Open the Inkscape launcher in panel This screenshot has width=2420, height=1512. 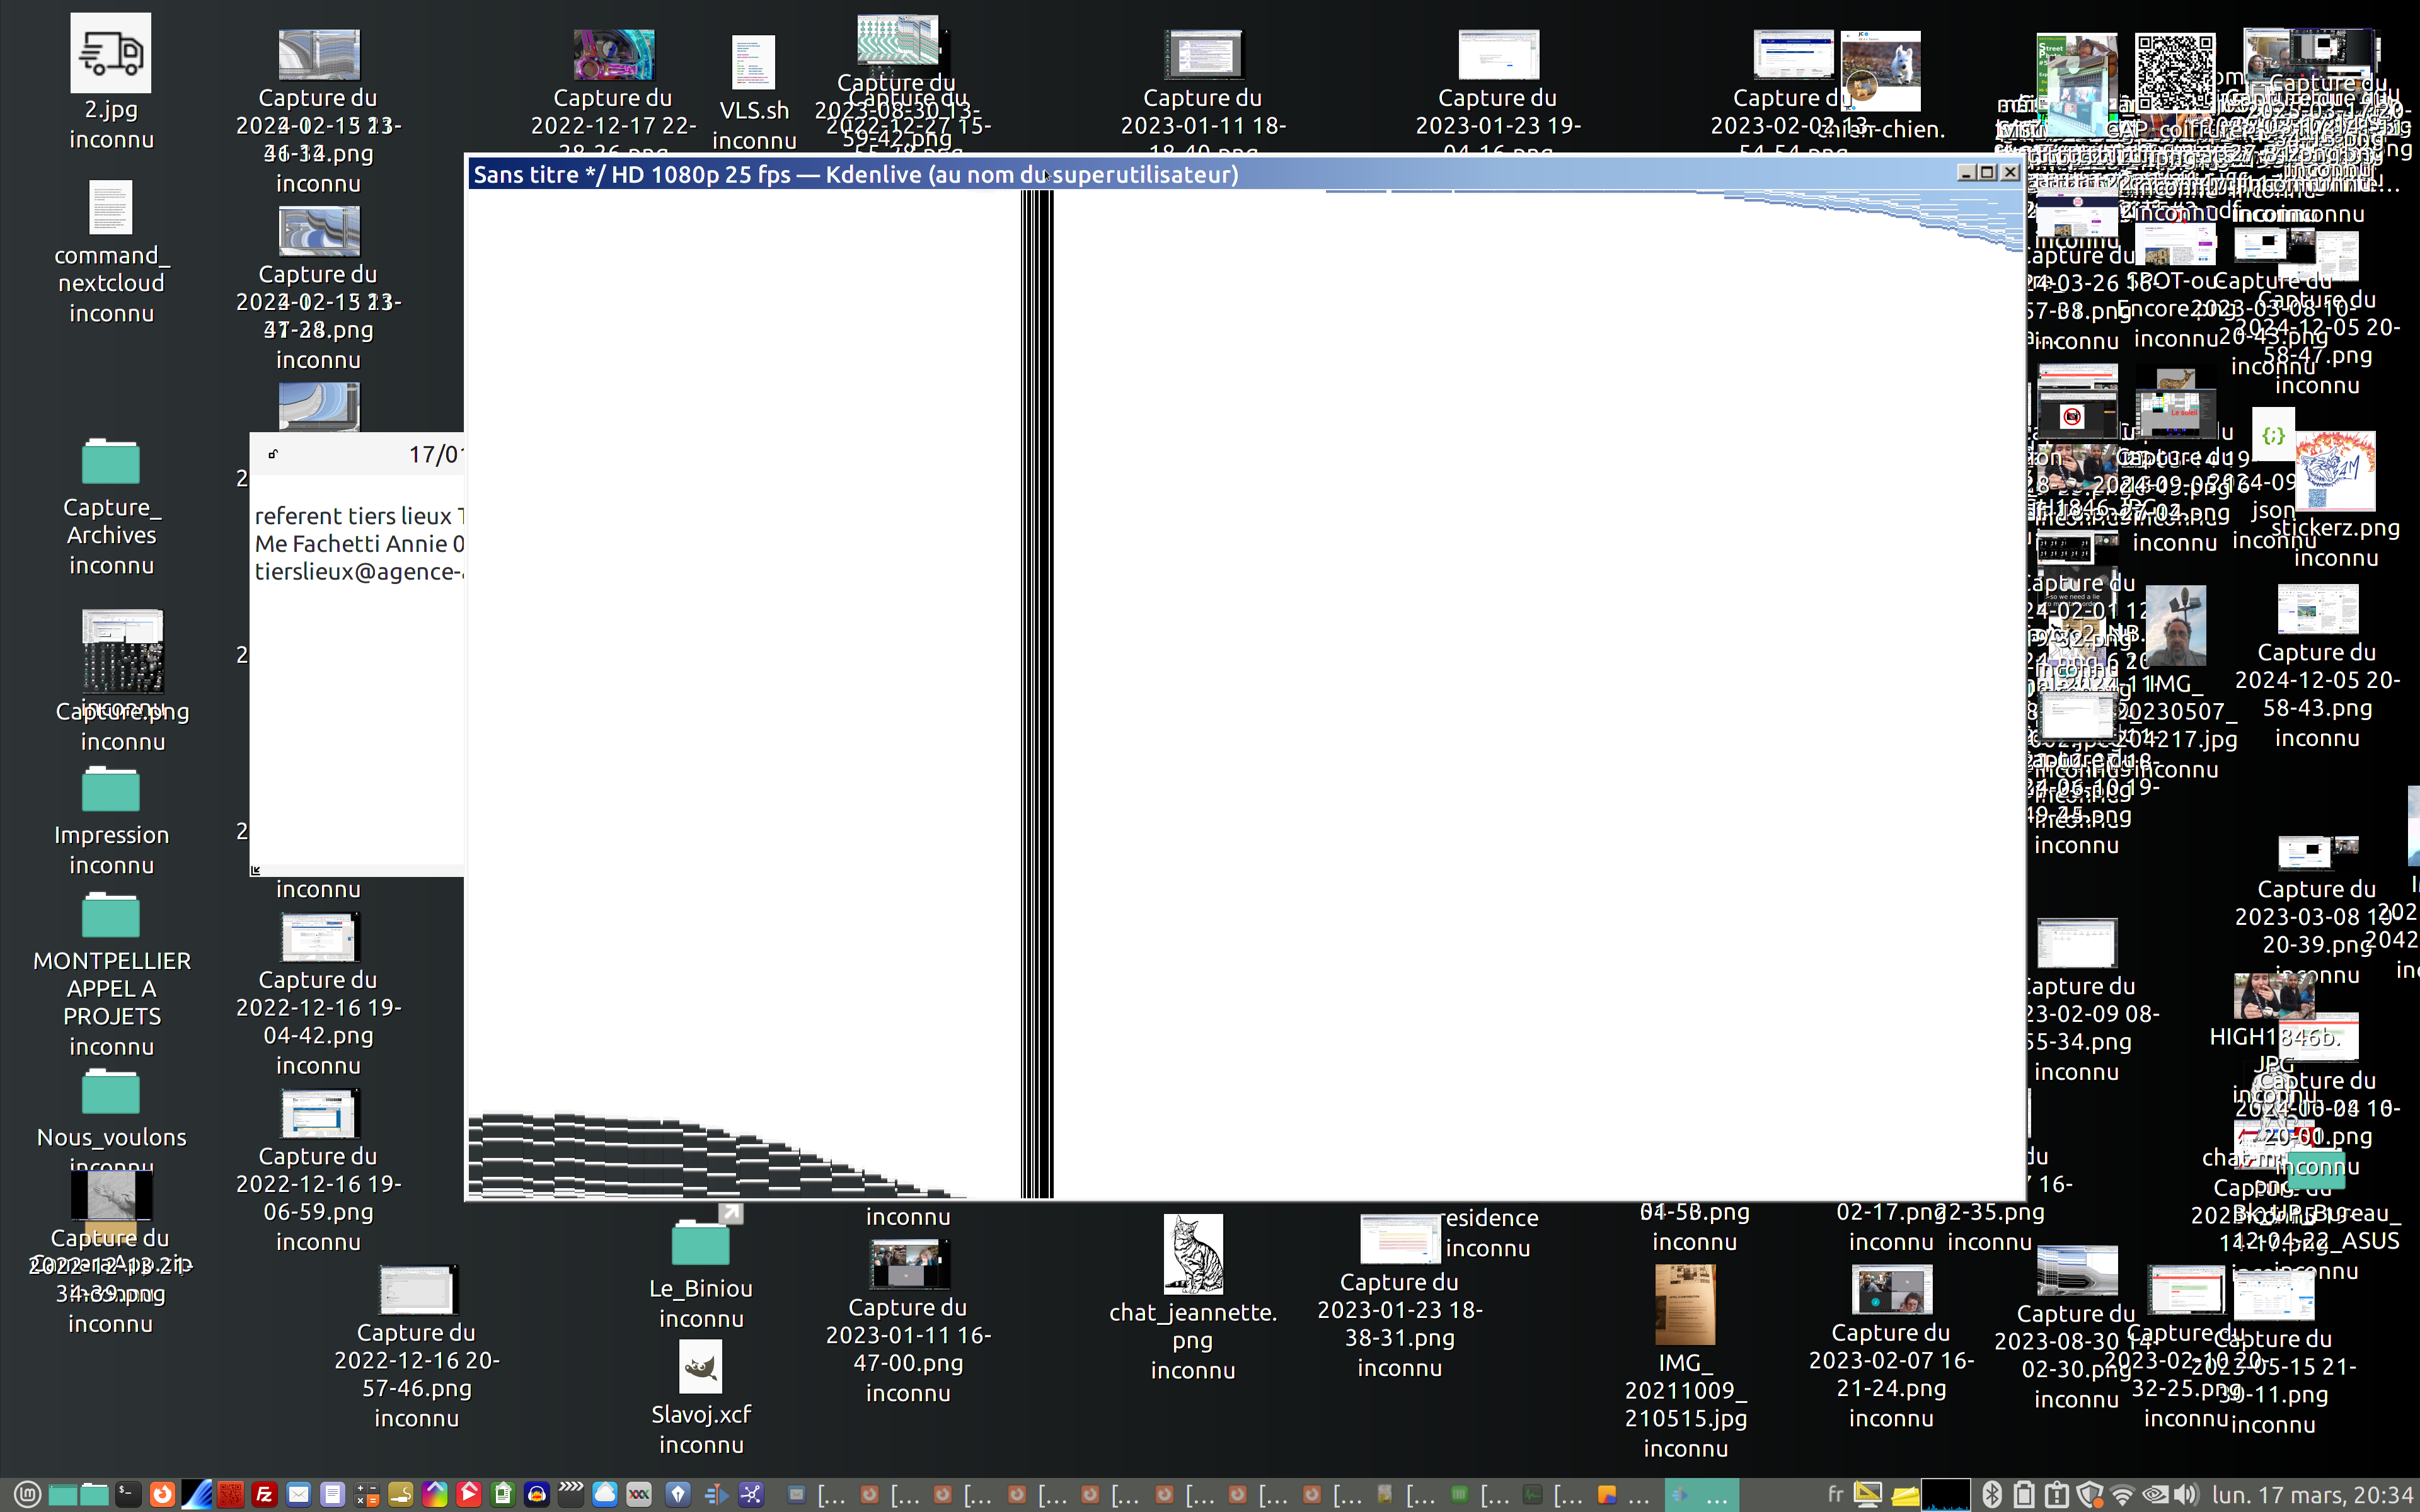tap(678, 1495)
